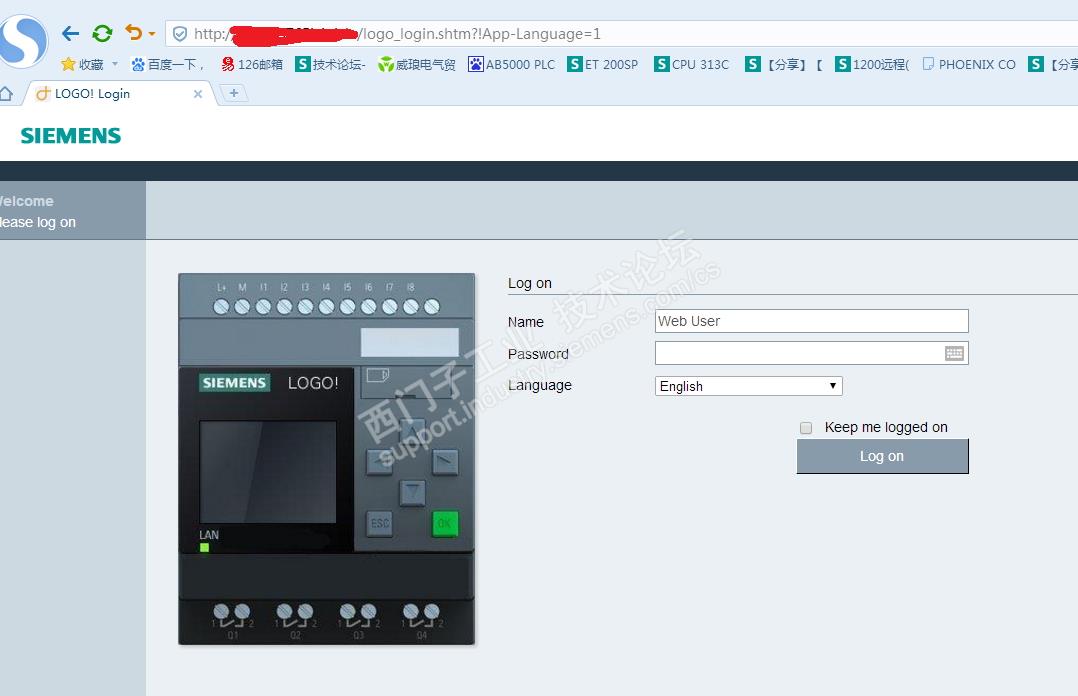Click the ESC key on LOGO! image
The height and width of the screenshot is (696, 1078).
click(380, 524)
